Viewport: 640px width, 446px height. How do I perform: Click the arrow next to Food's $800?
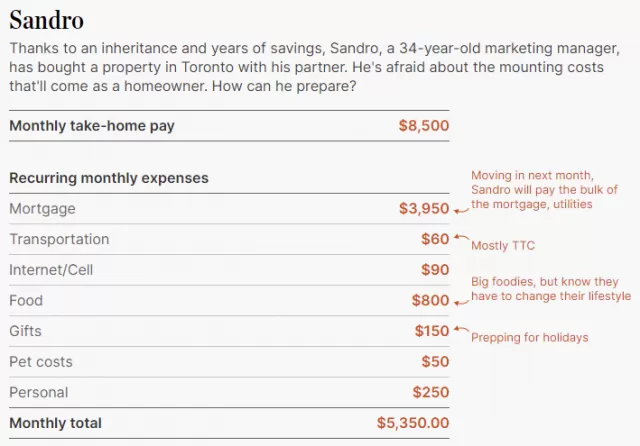click(x=462, y=302)
